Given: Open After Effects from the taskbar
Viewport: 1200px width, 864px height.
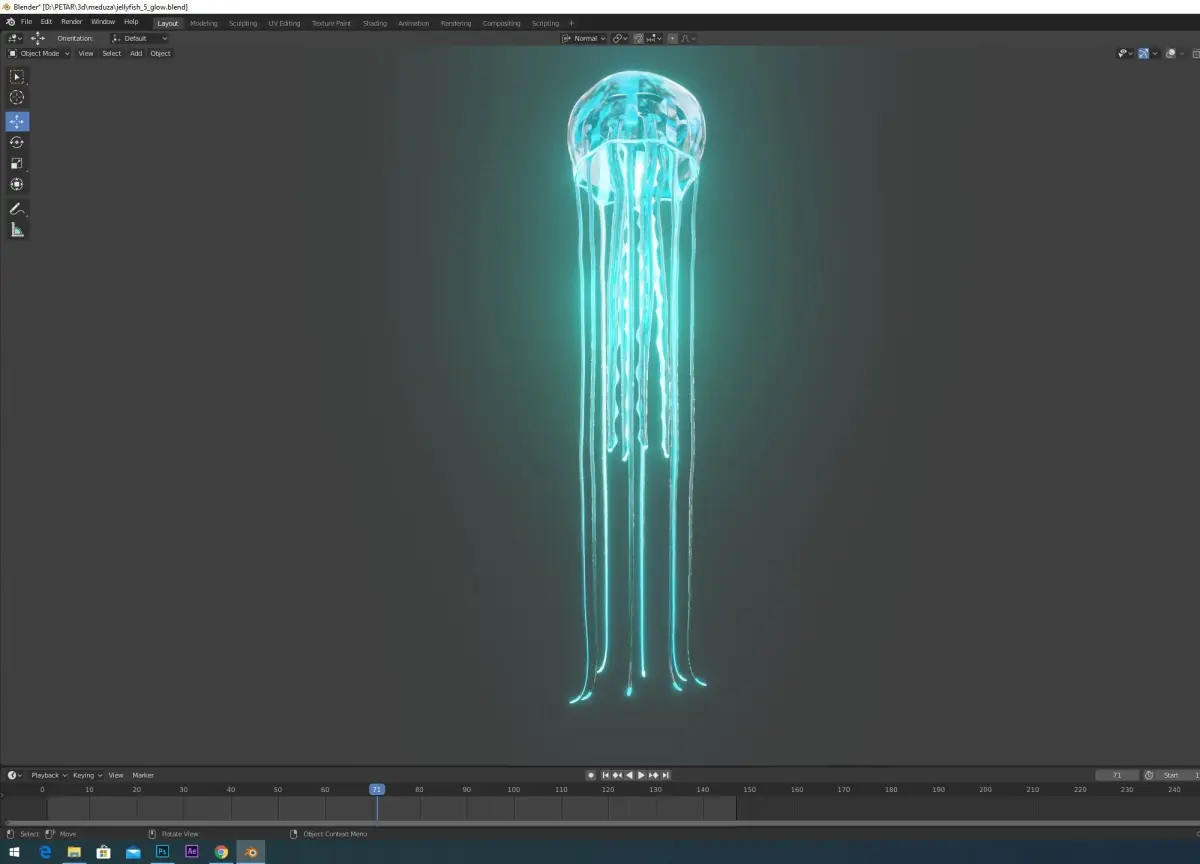Looking at the screenshot, I should click(192, 852).
